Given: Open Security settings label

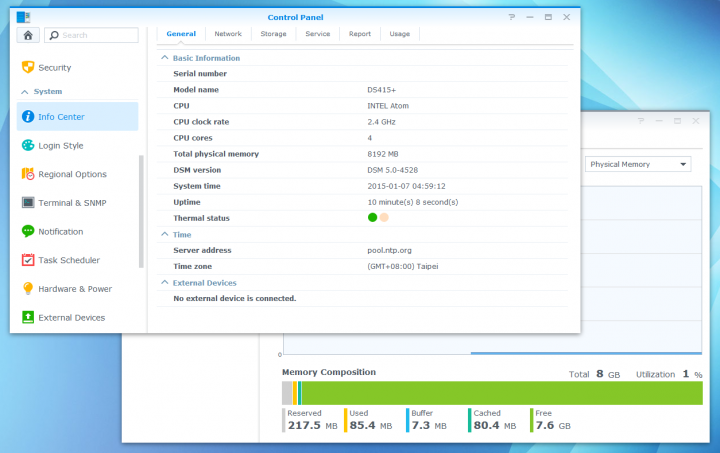Looking at the screenshot, I should tap(55, 67).
